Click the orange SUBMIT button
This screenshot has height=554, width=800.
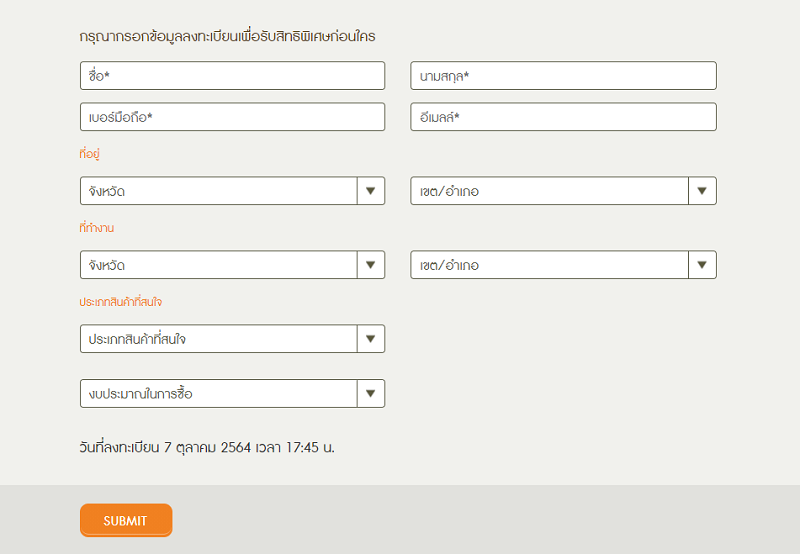(126, 520)
